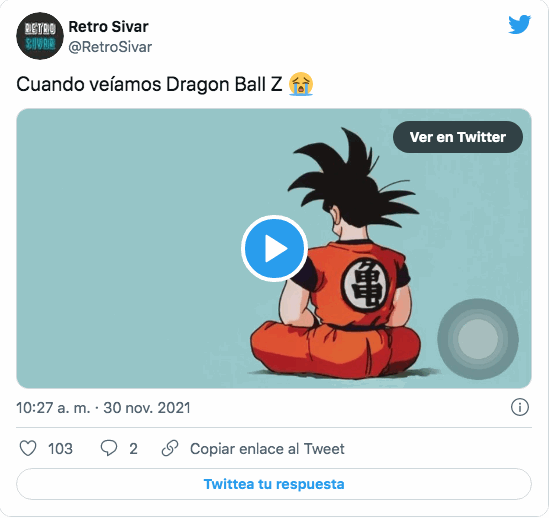
Task: Click Twittea tu respuesta button
Action: point(274,484)
